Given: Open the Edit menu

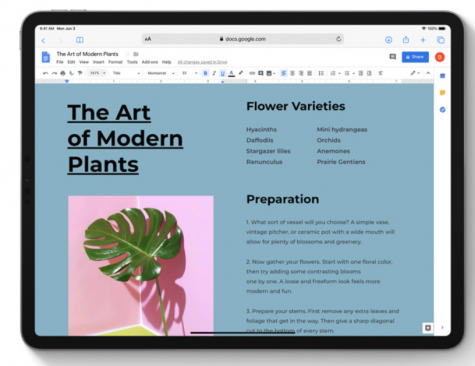Looking at the screenshot, I should [71, 62].
